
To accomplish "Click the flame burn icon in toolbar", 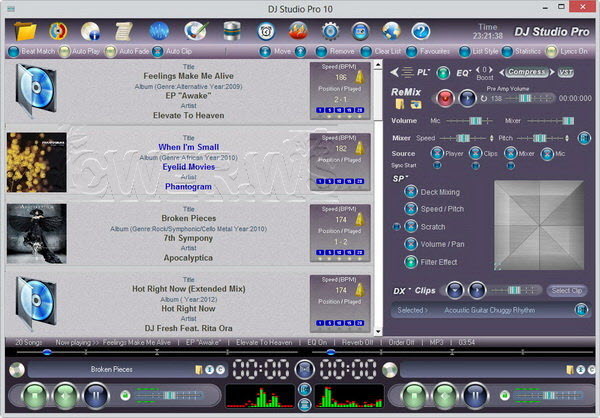I will tap(298, 29).
